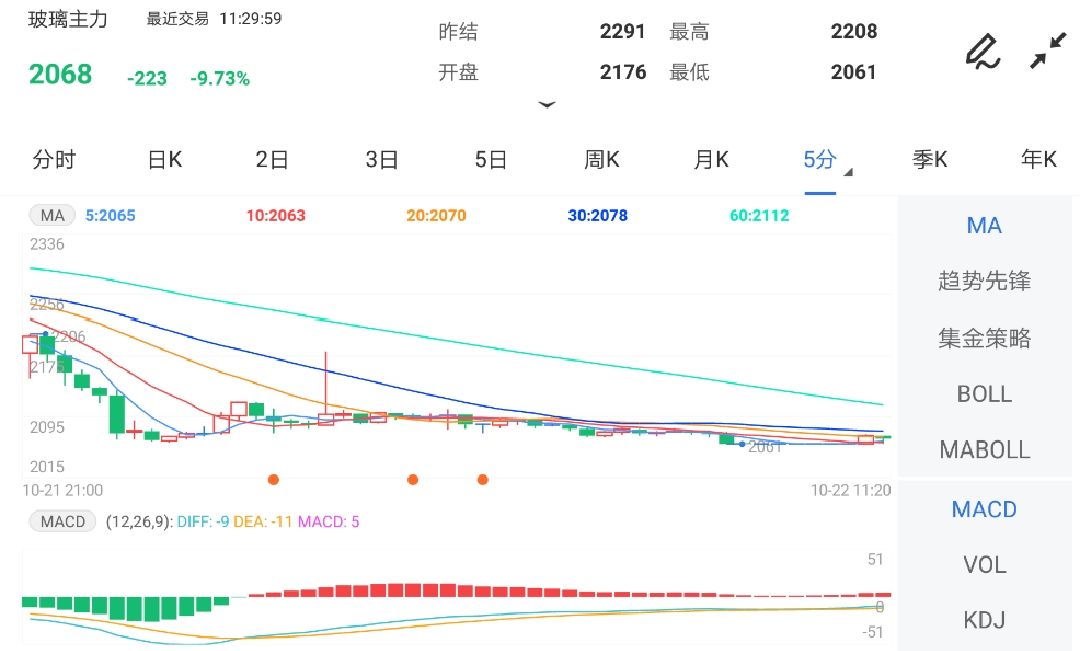
Task: Click the 2061 low marker on the chart
Action: [x=765, y=446]
